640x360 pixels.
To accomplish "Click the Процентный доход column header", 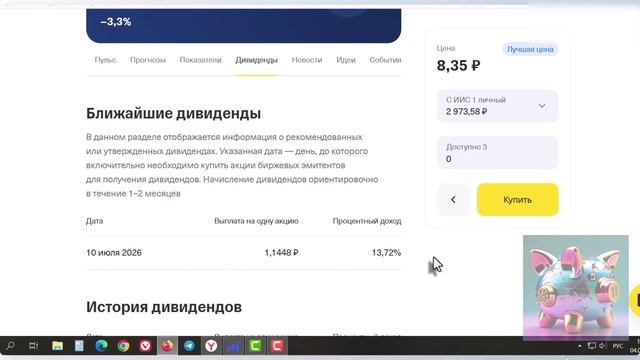I will 367,221.
